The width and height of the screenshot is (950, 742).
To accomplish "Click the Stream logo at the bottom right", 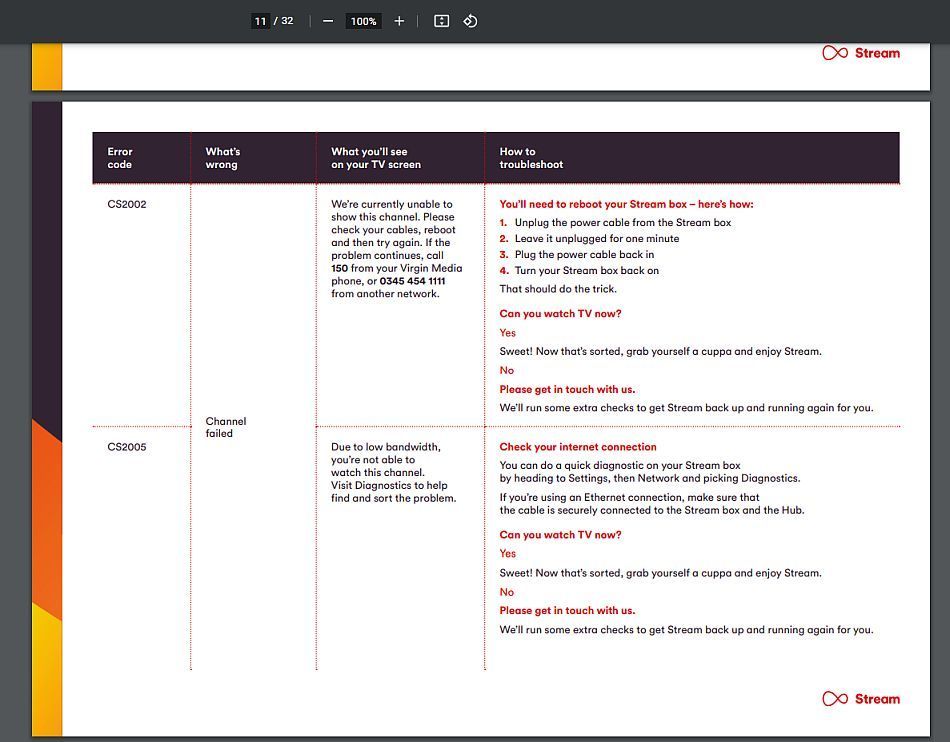I will [x=861, y=699].
